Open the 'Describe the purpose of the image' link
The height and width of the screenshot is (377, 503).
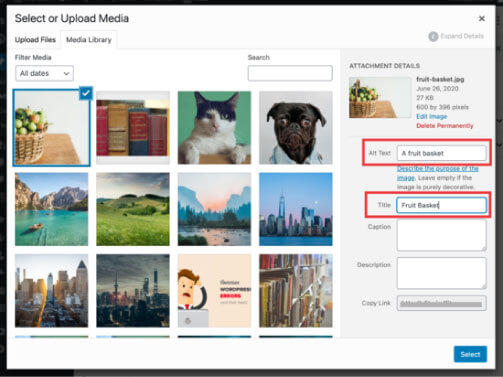pyautogui.click(x=438, y=173)
